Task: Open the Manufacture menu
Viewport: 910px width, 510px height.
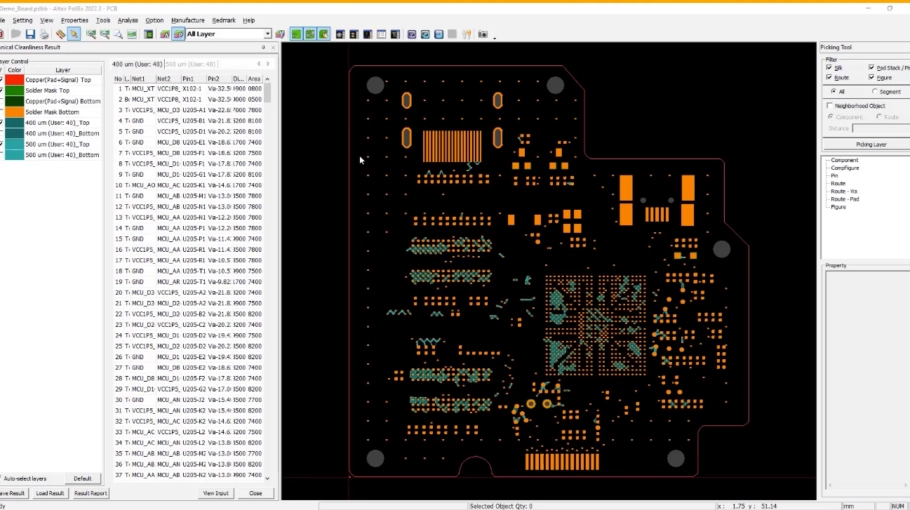Action: coord(187,20)
